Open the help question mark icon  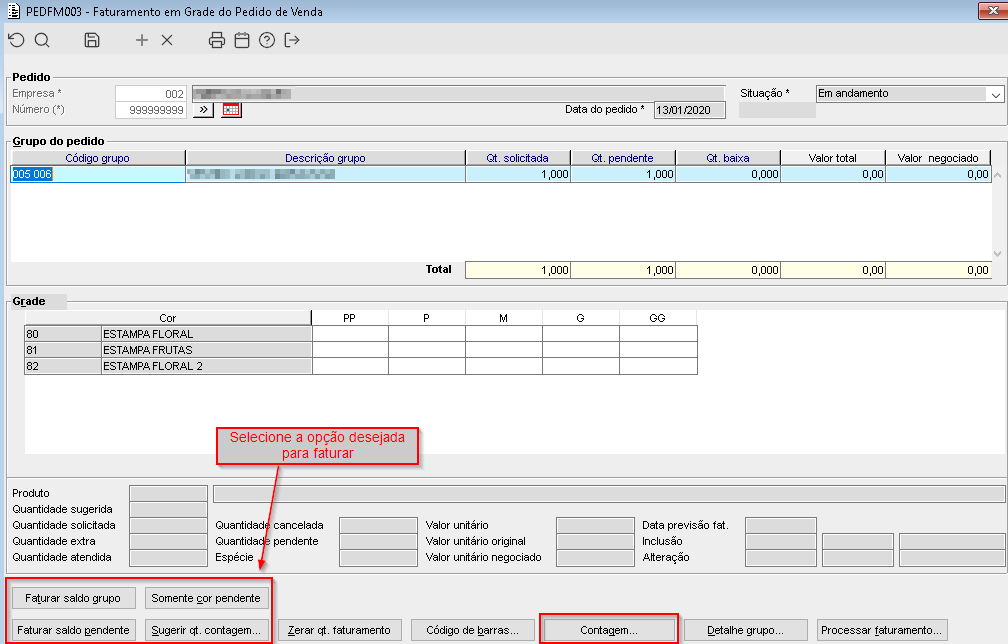tap(267, 40)
